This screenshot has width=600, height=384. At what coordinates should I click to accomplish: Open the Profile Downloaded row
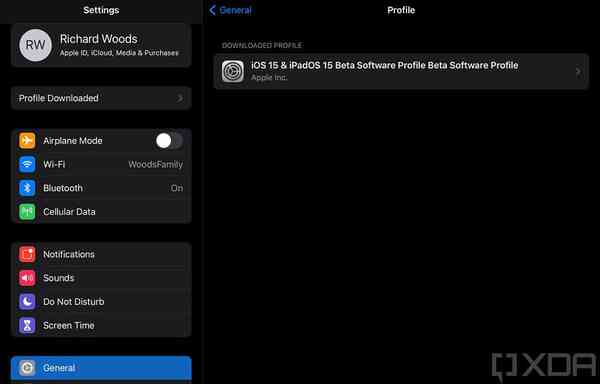coord(101,98)
